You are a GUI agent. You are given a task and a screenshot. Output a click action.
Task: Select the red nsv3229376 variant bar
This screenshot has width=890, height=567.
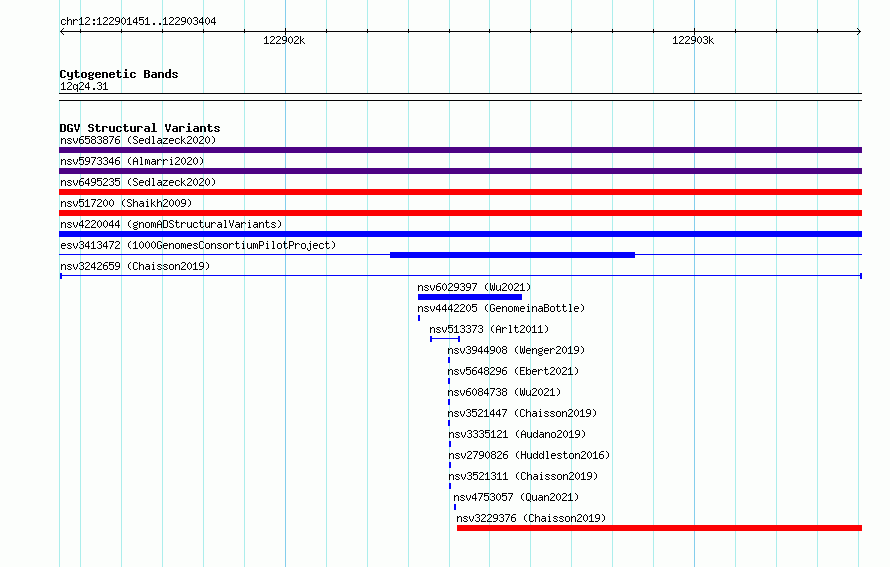point(660,528)
